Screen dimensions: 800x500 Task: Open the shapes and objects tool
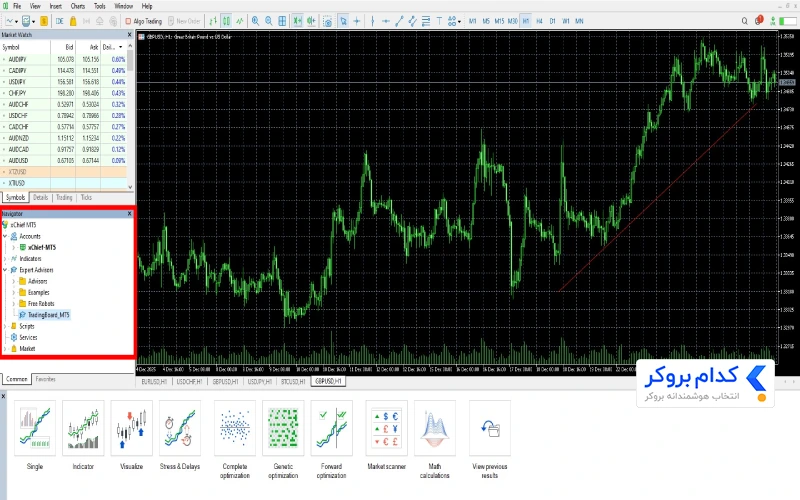pyautogui.click(x=452, y=21)
